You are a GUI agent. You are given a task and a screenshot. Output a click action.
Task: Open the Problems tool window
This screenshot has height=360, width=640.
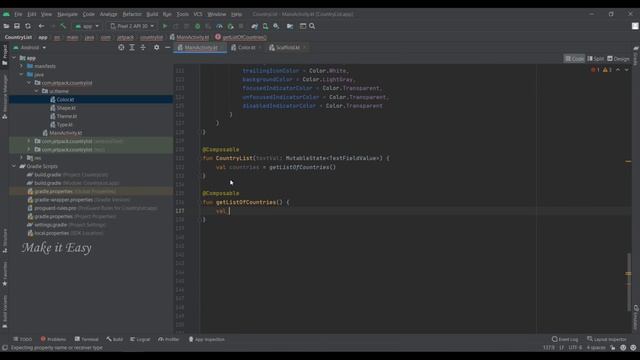[53, 339]
